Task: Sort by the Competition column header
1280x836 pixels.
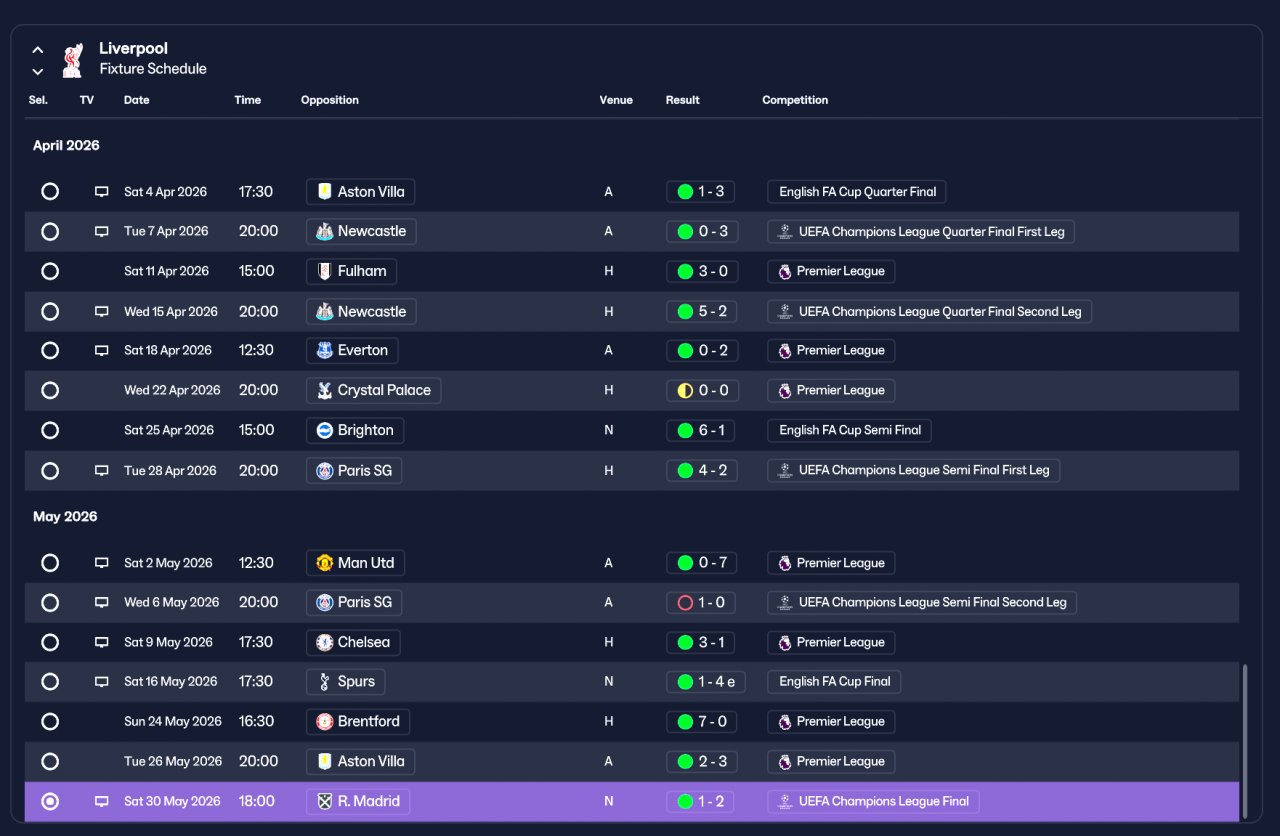Action: click(x=795, y=100)
